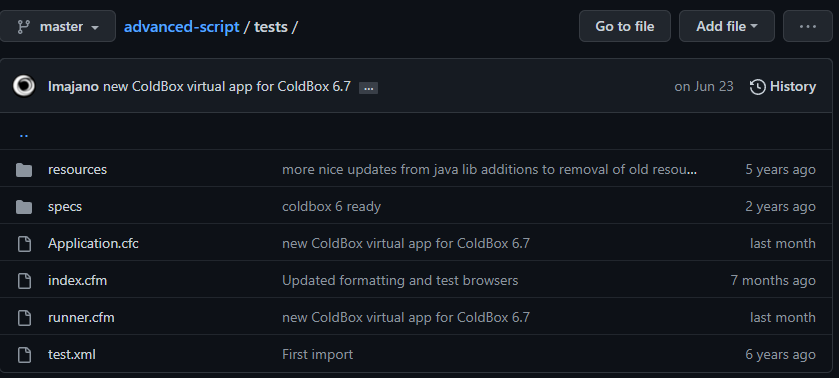The height and width of the screenshot is (378, 839).
Task: Click the git branch icon
Action: coord(24,27)
